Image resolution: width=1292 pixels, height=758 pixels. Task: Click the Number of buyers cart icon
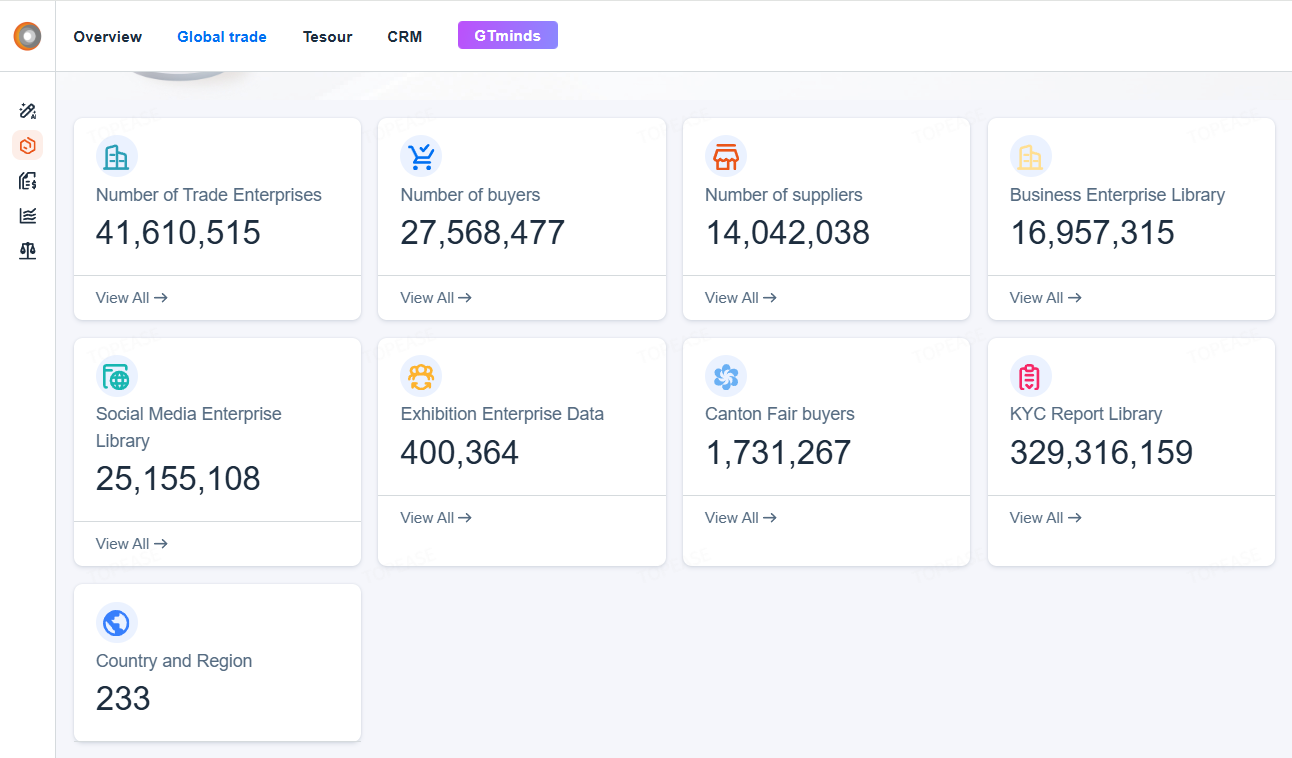click(421, 156)
